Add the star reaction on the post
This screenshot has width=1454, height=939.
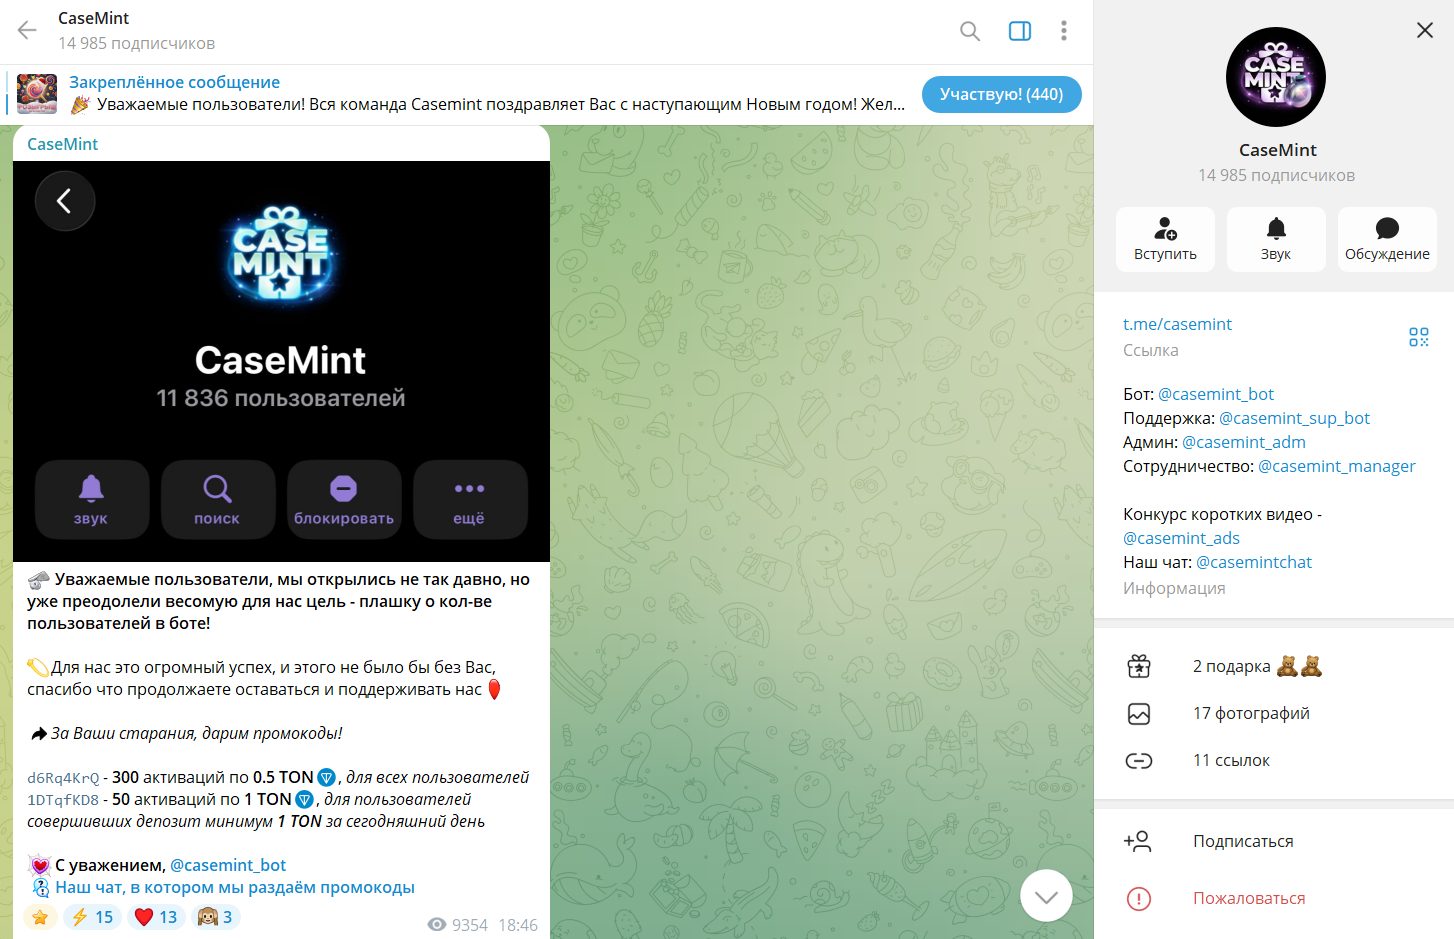[x=40, y=917]
